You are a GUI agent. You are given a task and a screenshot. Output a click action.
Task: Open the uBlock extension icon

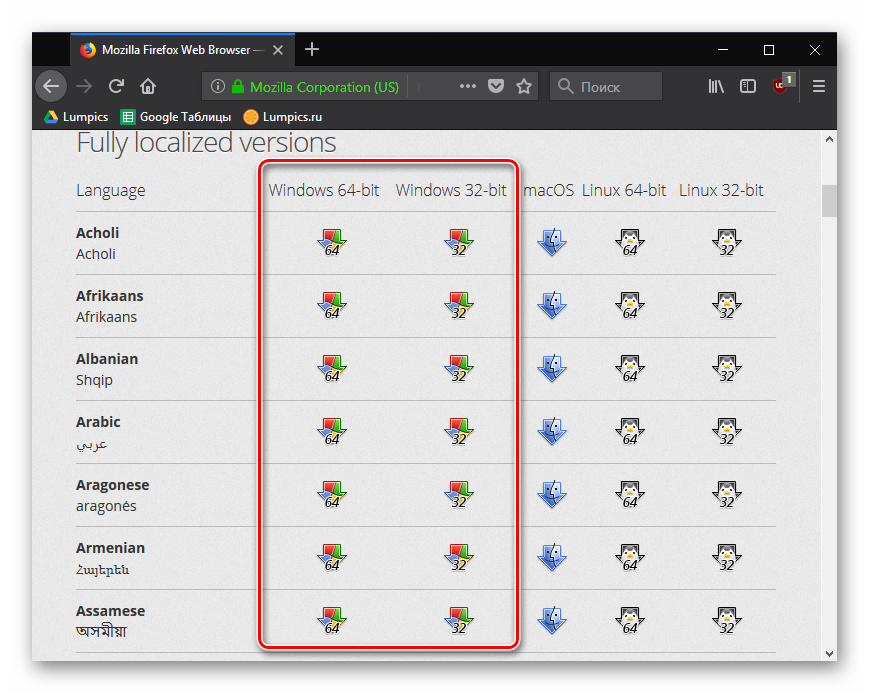coord(781,86)
